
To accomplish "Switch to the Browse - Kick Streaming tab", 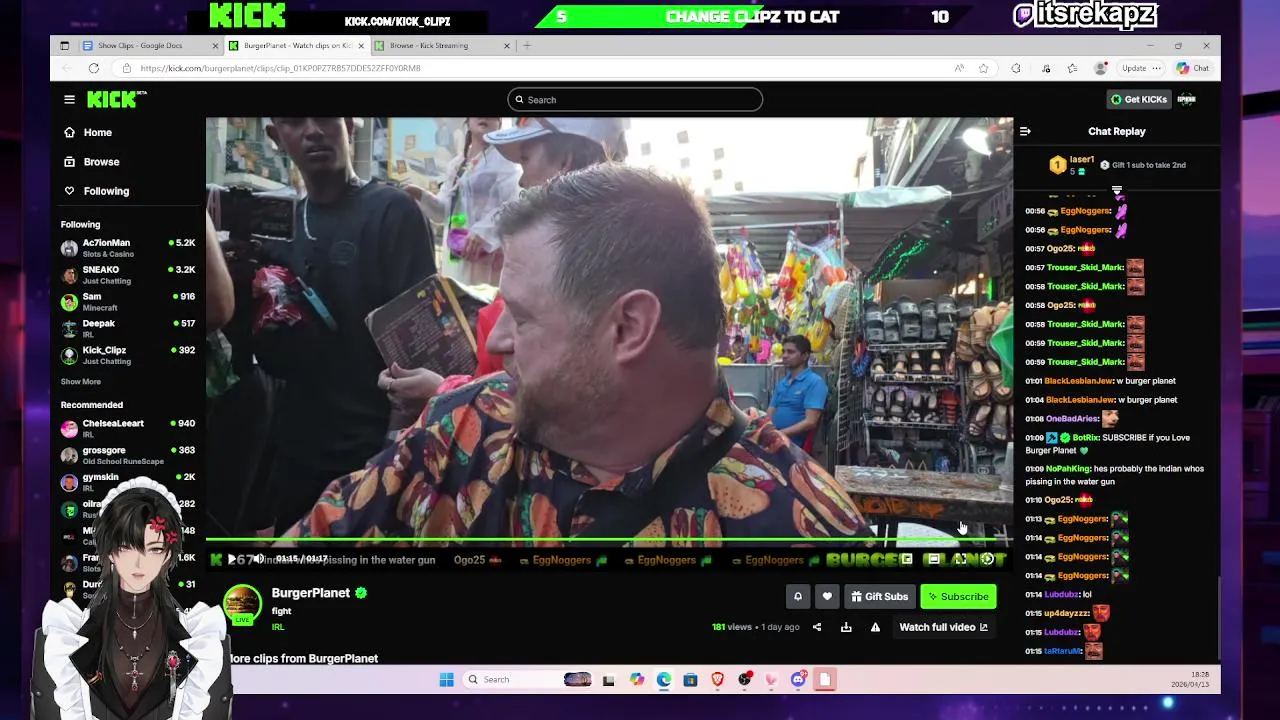I will 440,45.
